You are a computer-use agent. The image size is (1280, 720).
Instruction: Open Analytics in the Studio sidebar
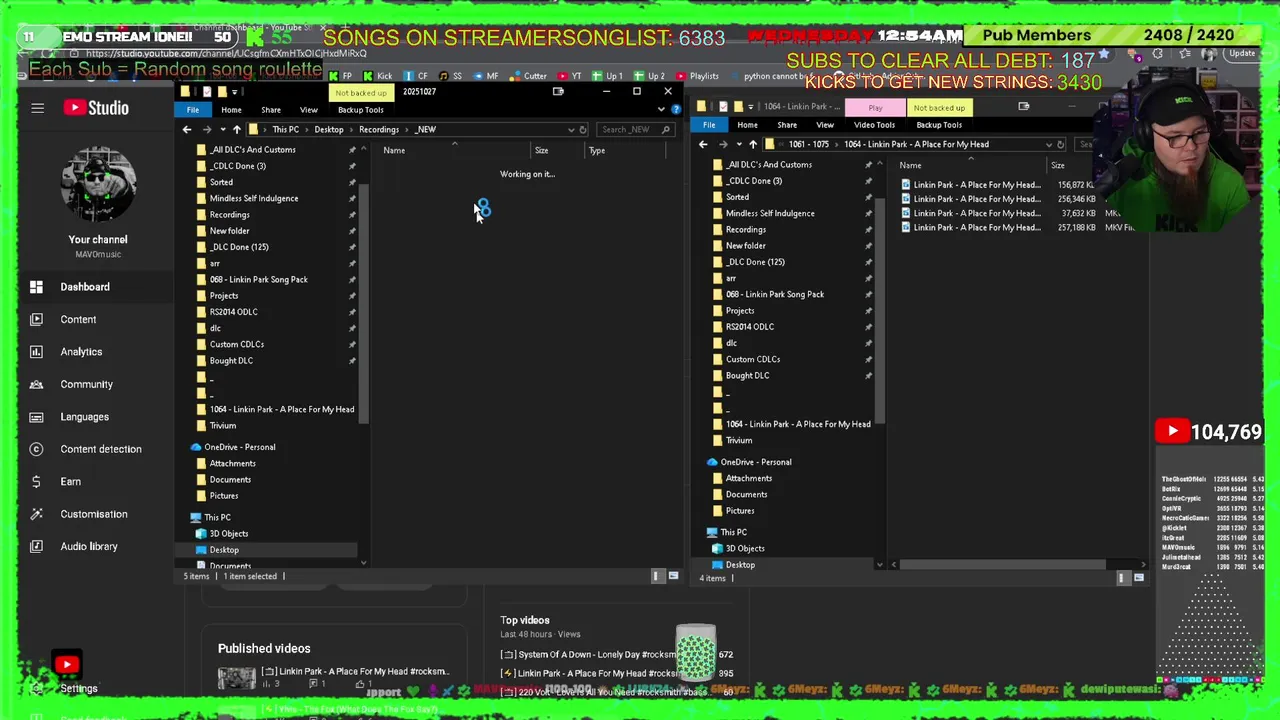click(81, 352)
